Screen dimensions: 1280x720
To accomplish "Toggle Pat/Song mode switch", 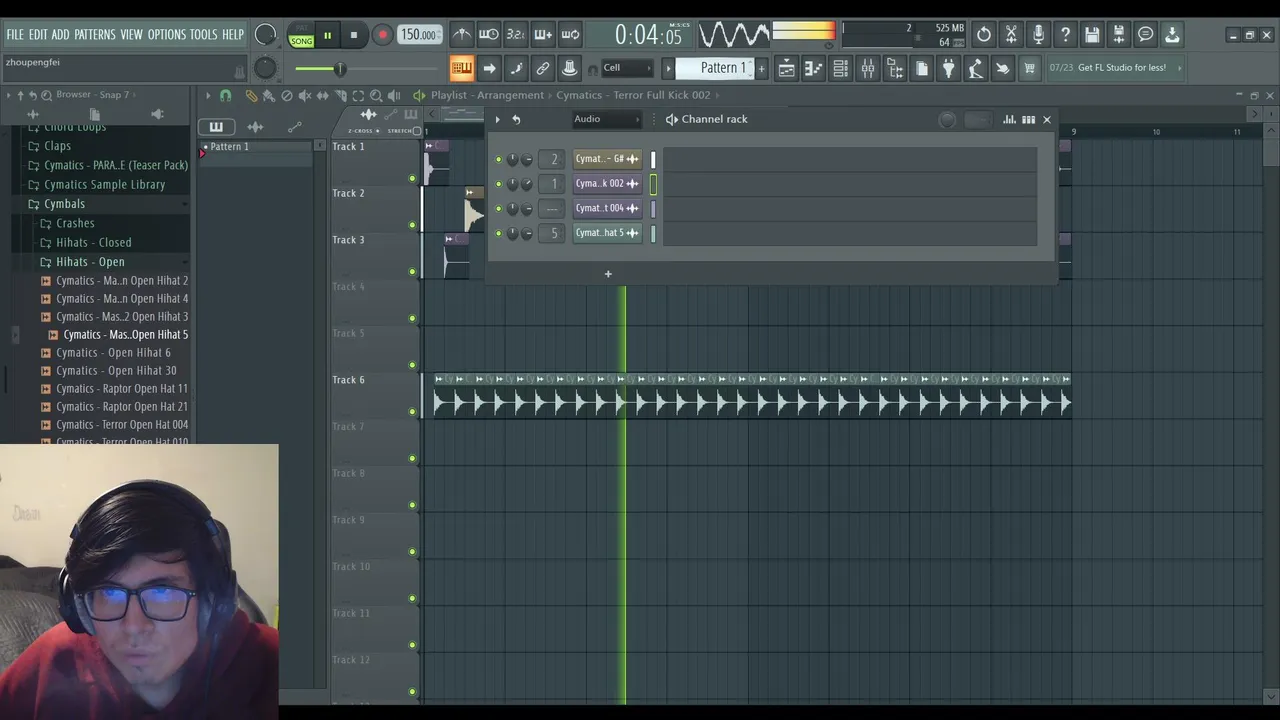I will click(x=301, y=36).
